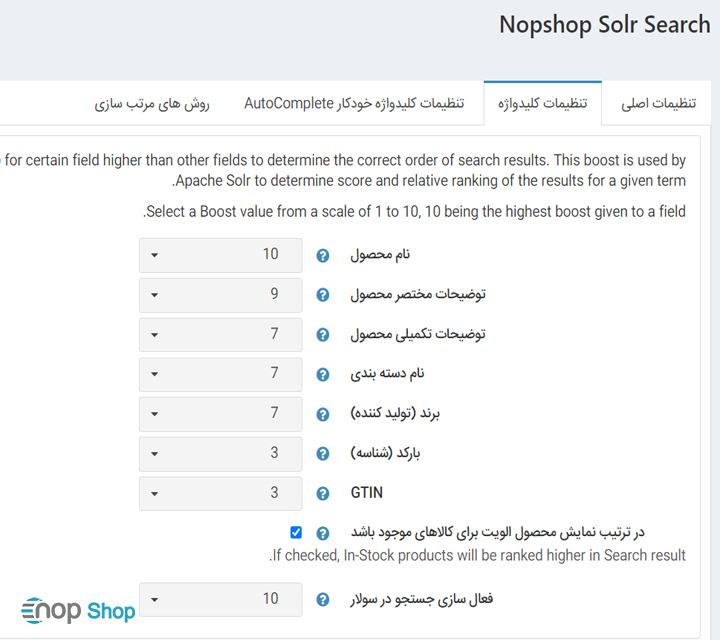Click help icon for نام دسته بندی
Screen dimensions: 720x640
tap(323, 375)
